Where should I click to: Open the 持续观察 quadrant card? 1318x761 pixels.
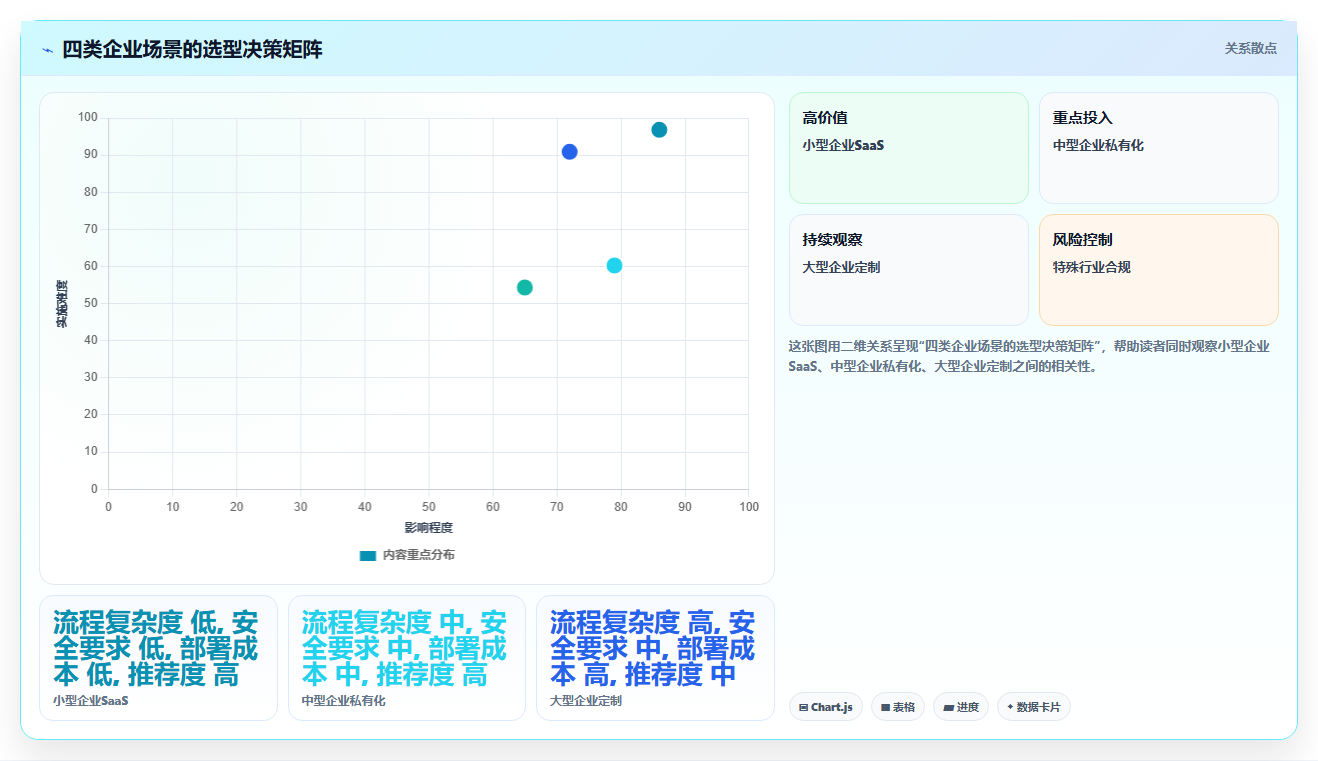[x=909, y=270]
